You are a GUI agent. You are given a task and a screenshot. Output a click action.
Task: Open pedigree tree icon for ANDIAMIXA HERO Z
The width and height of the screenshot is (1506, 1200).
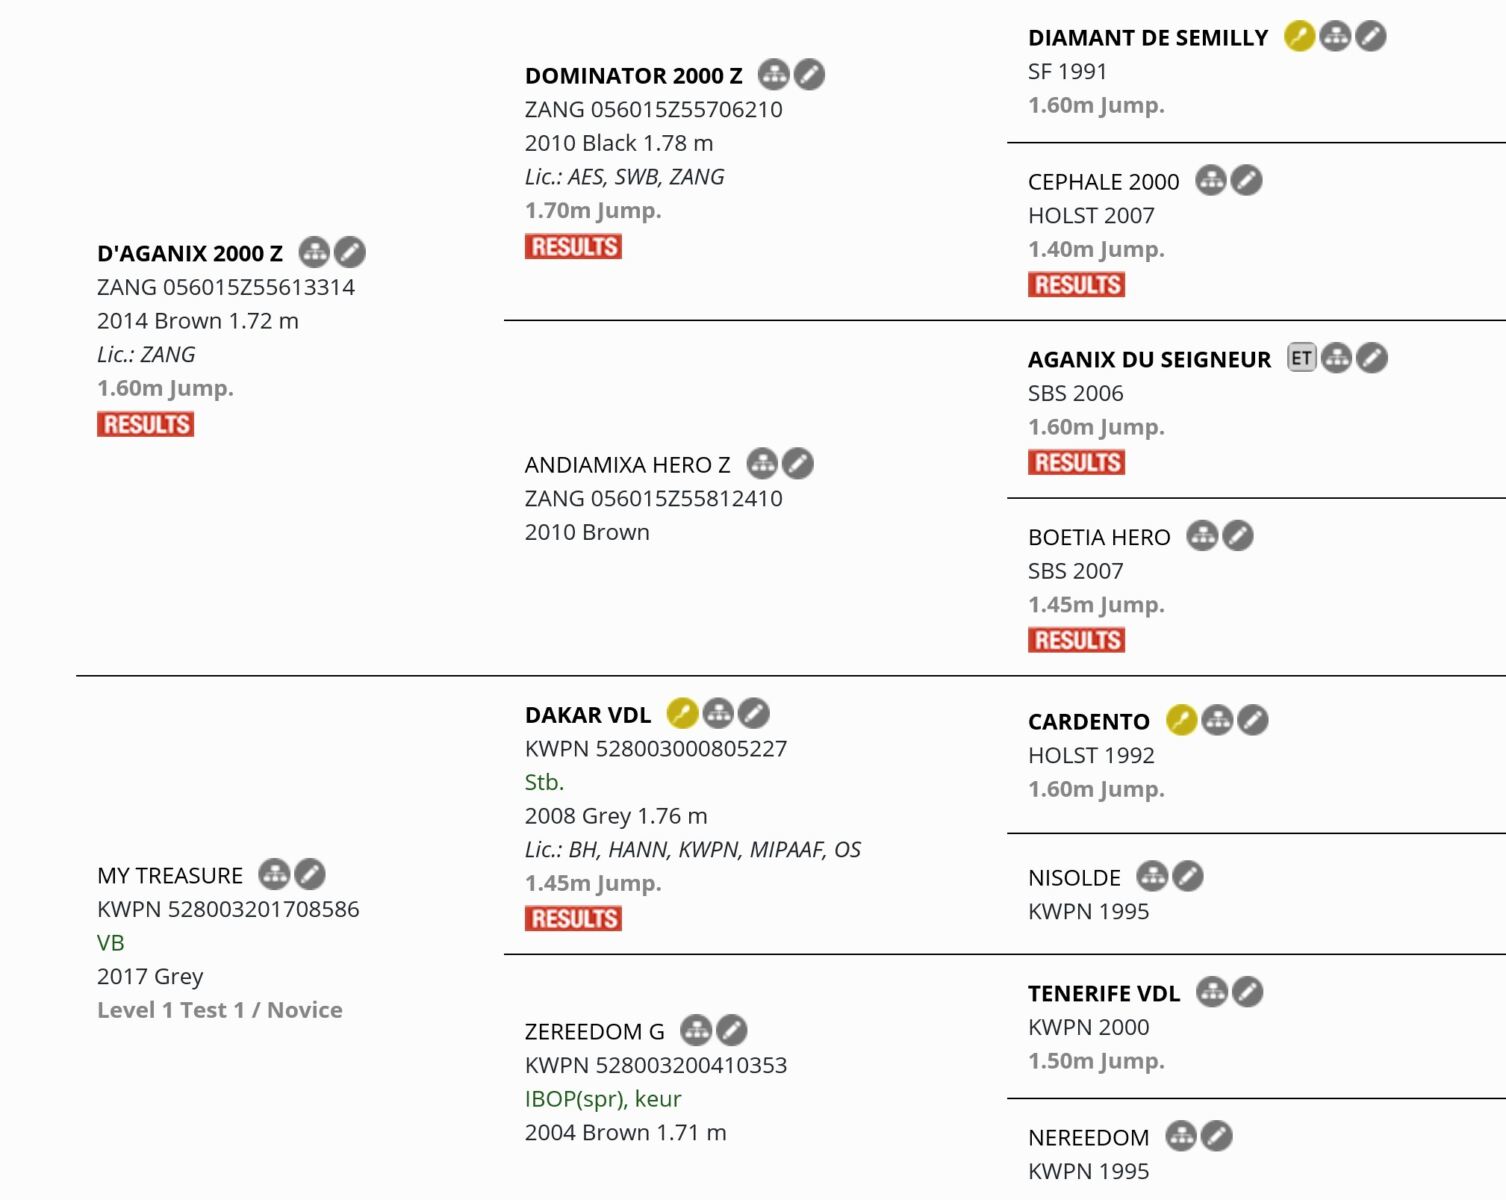pyautogui.click(x=762, y=463)
